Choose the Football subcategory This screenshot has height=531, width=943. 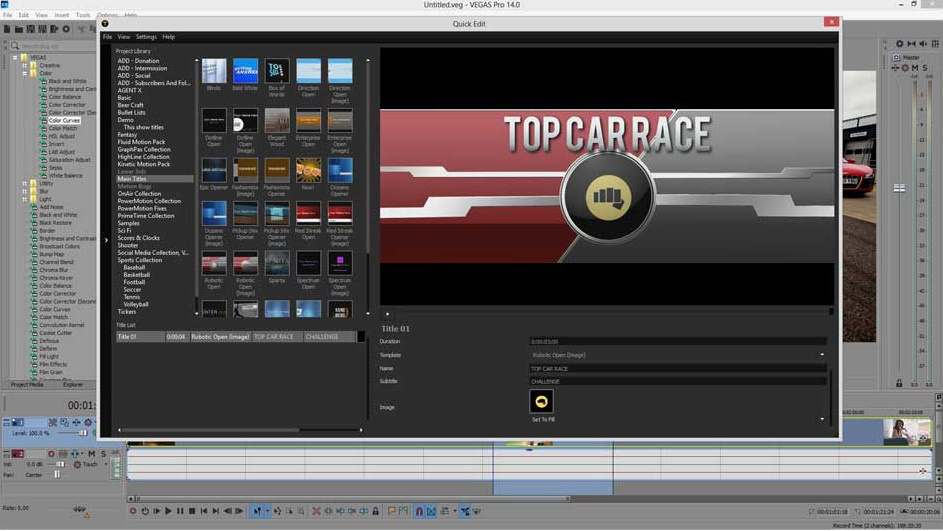pos(134,282)
